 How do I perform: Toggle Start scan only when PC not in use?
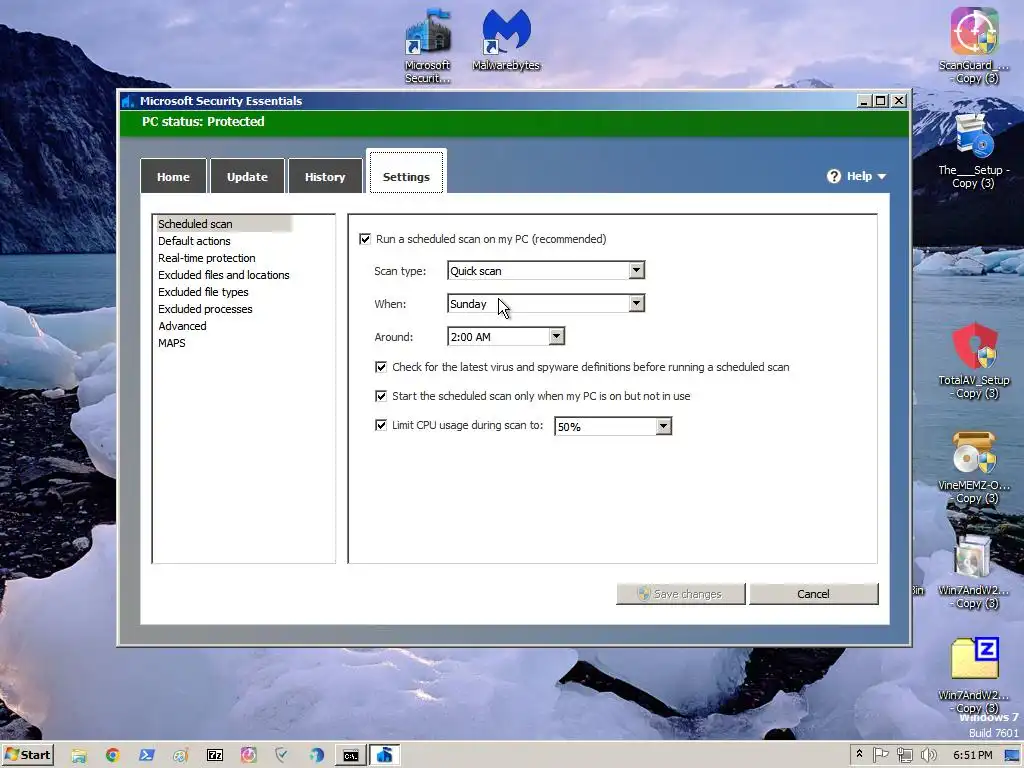click(x=381, y=396)
